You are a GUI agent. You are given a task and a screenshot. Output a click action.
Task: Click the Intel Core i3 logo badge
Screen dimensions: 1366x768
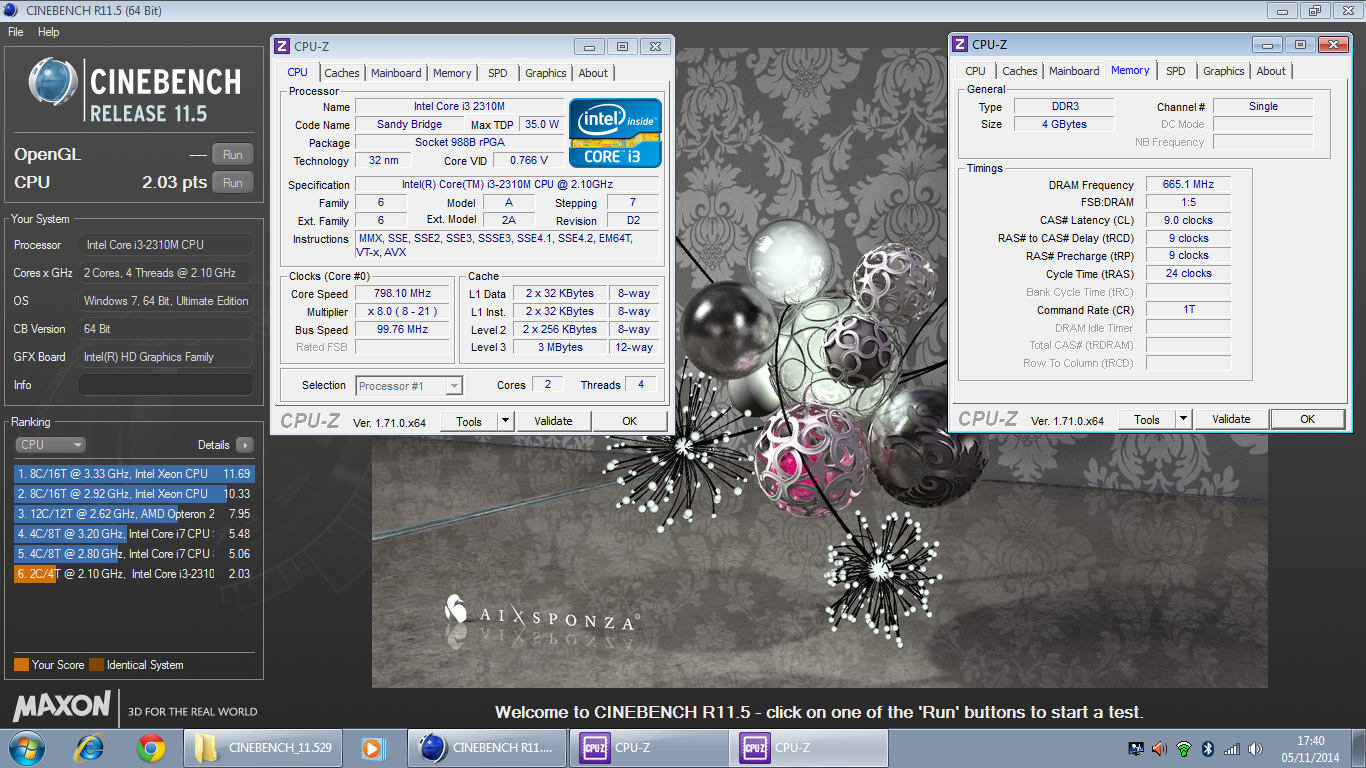coord(615,133)
